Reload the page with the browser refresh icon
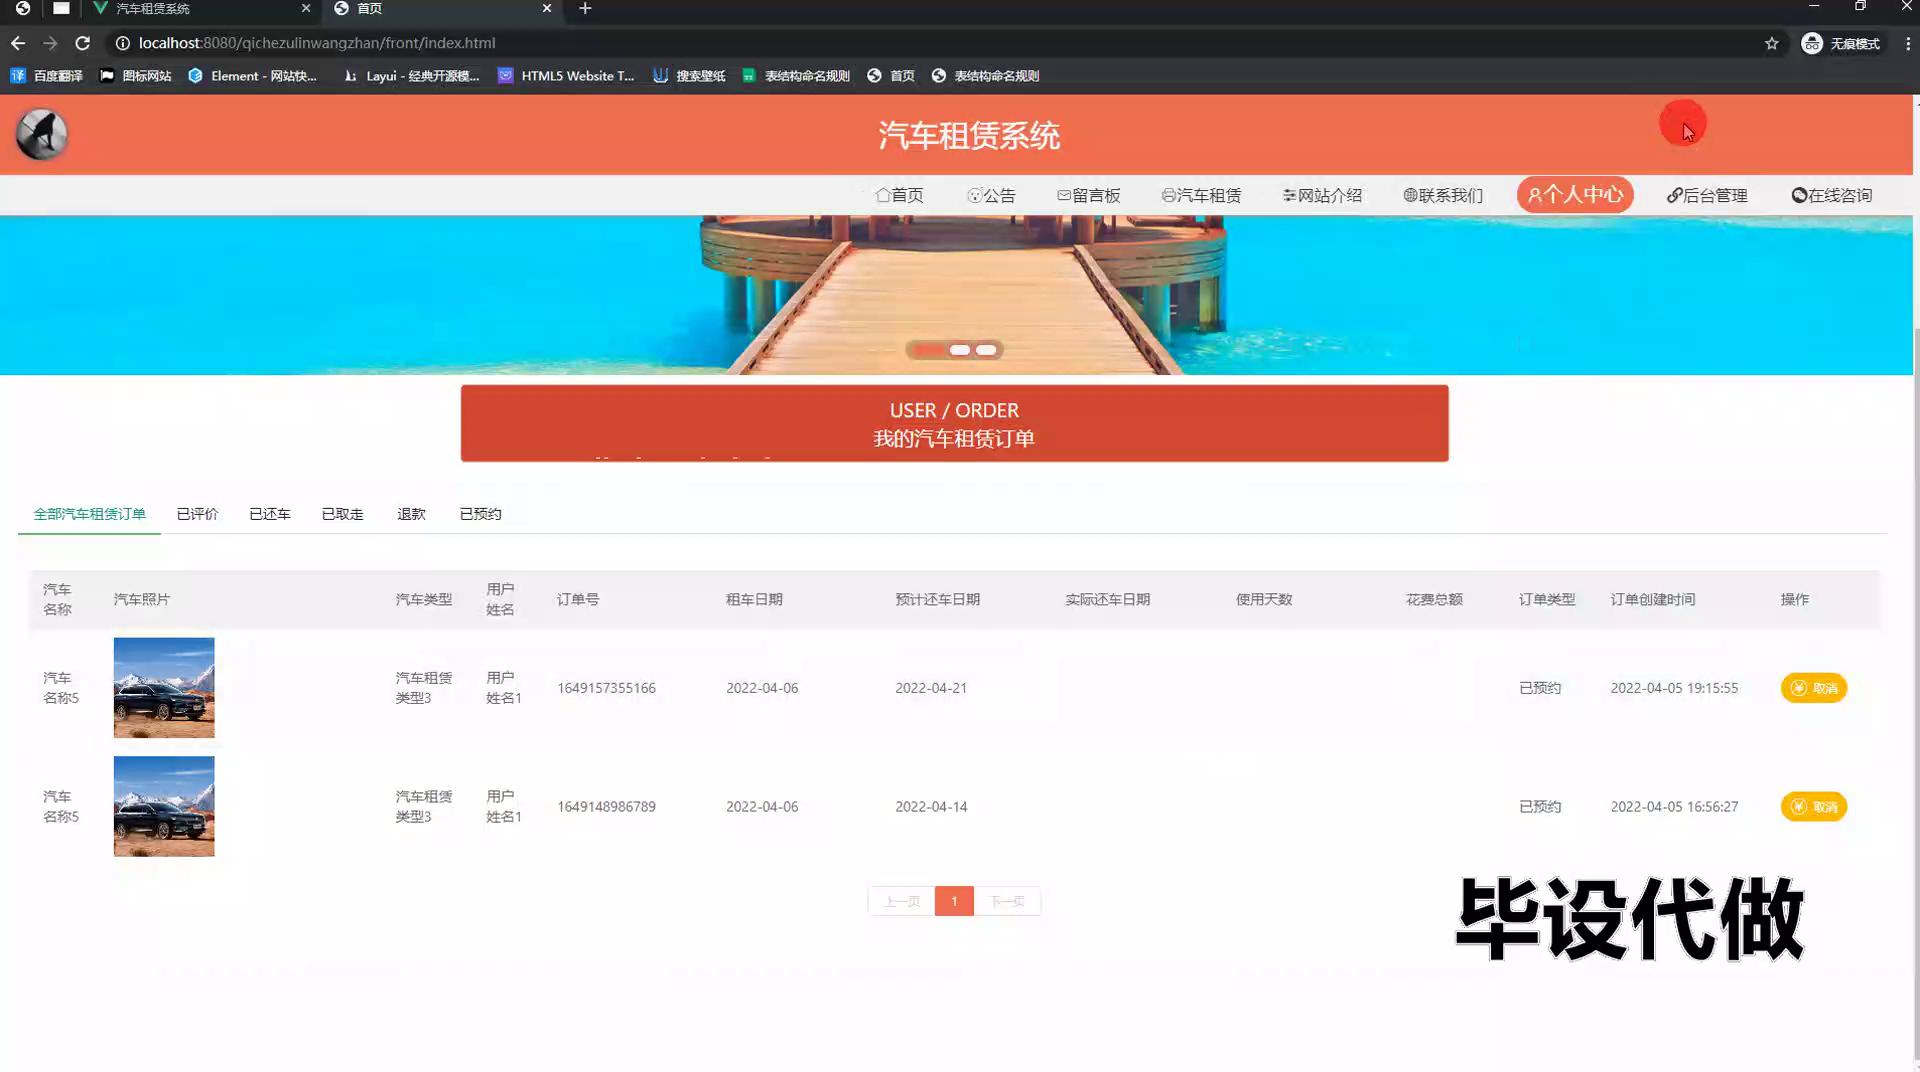Viewport: 1920px width, 1072px height. (x=82, y=43)
